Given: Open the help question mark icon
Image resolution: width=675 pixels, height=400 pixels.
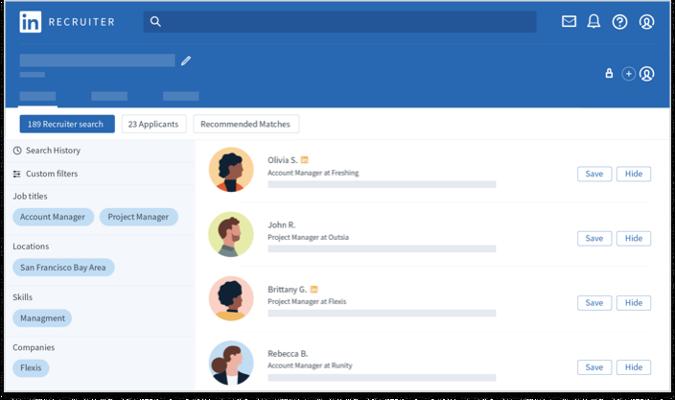Looking at the screenshot, I should 620,22.
